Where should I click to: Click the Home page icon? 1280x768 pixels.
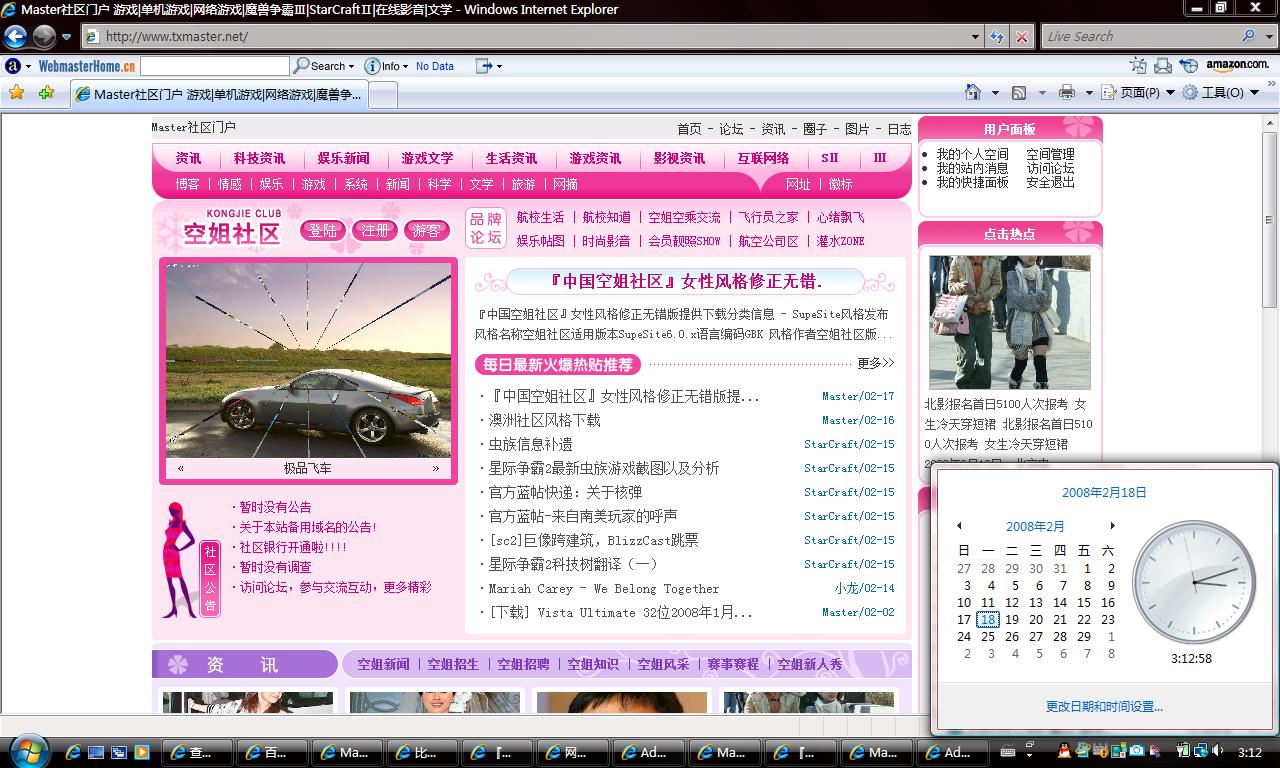973,92
